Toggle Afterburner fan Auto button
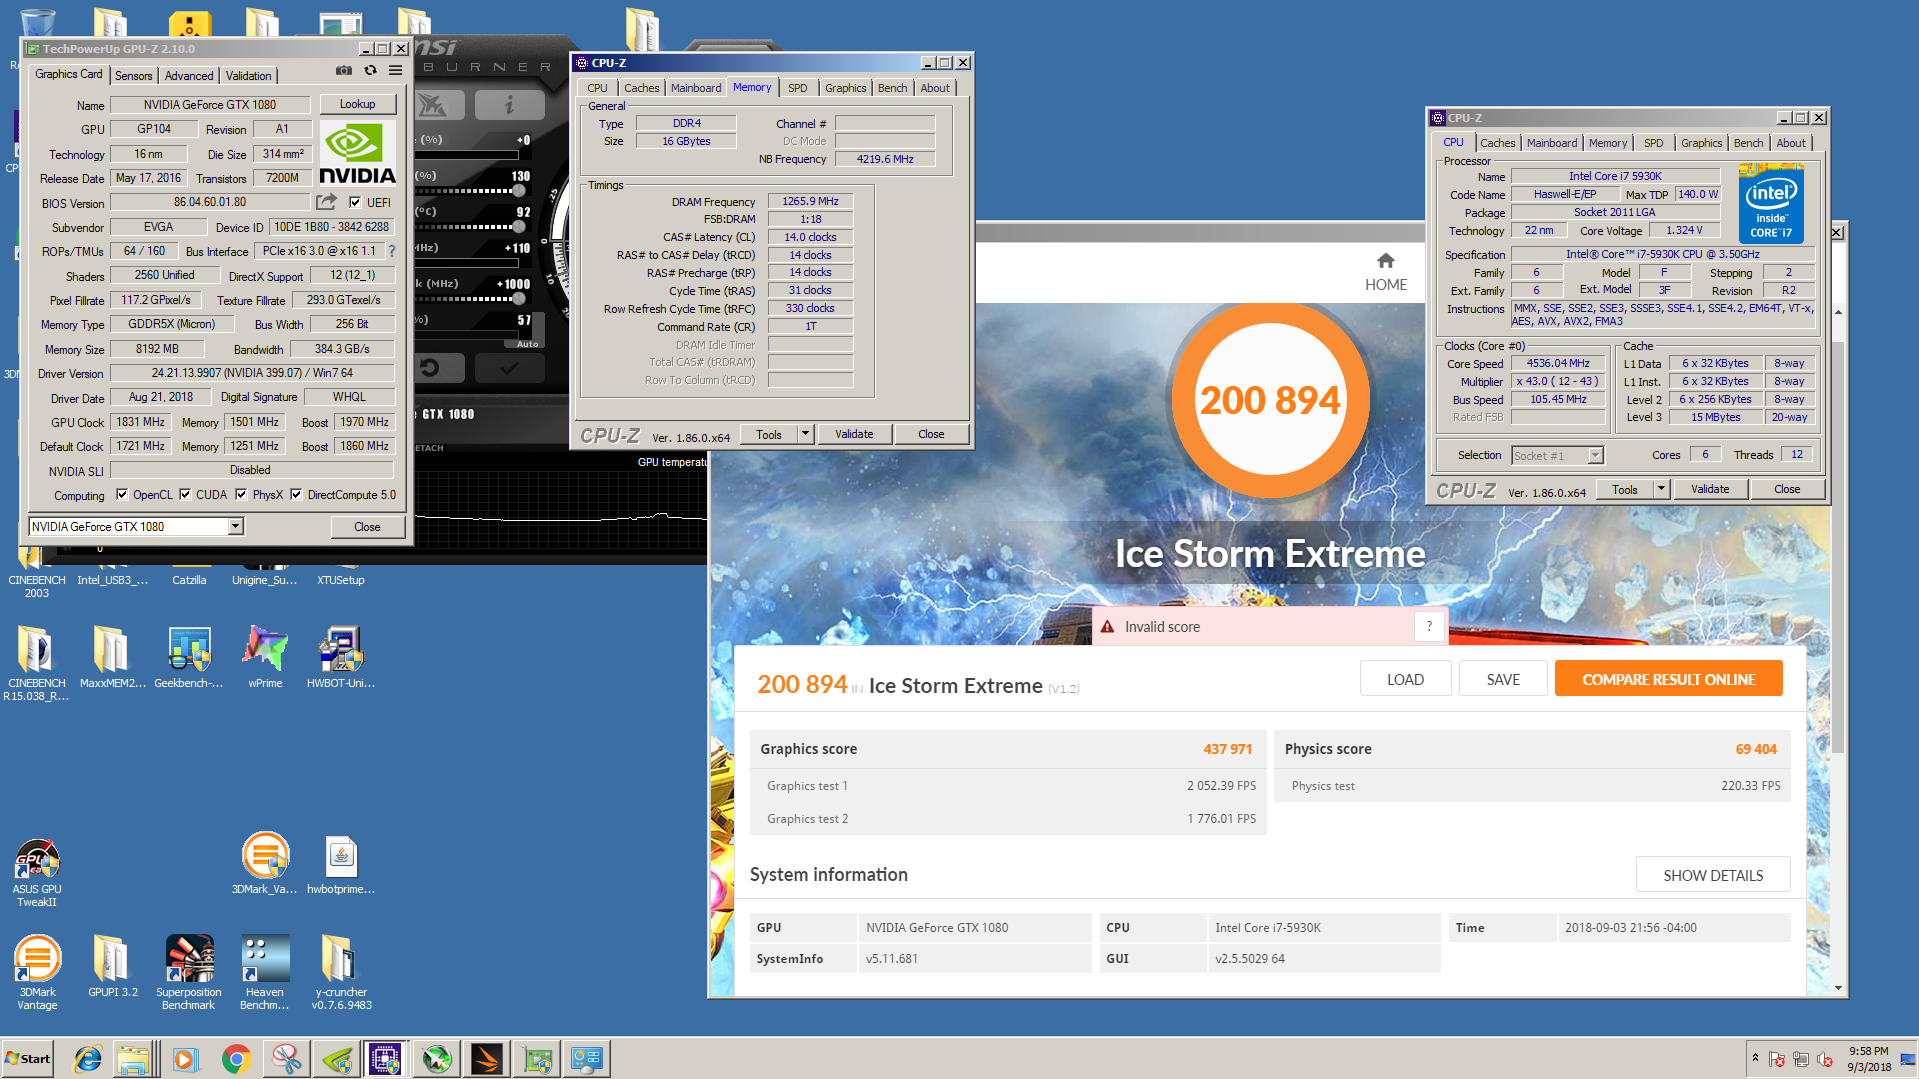Viewport: 1919px width, 1079px height. pos(528,343)
